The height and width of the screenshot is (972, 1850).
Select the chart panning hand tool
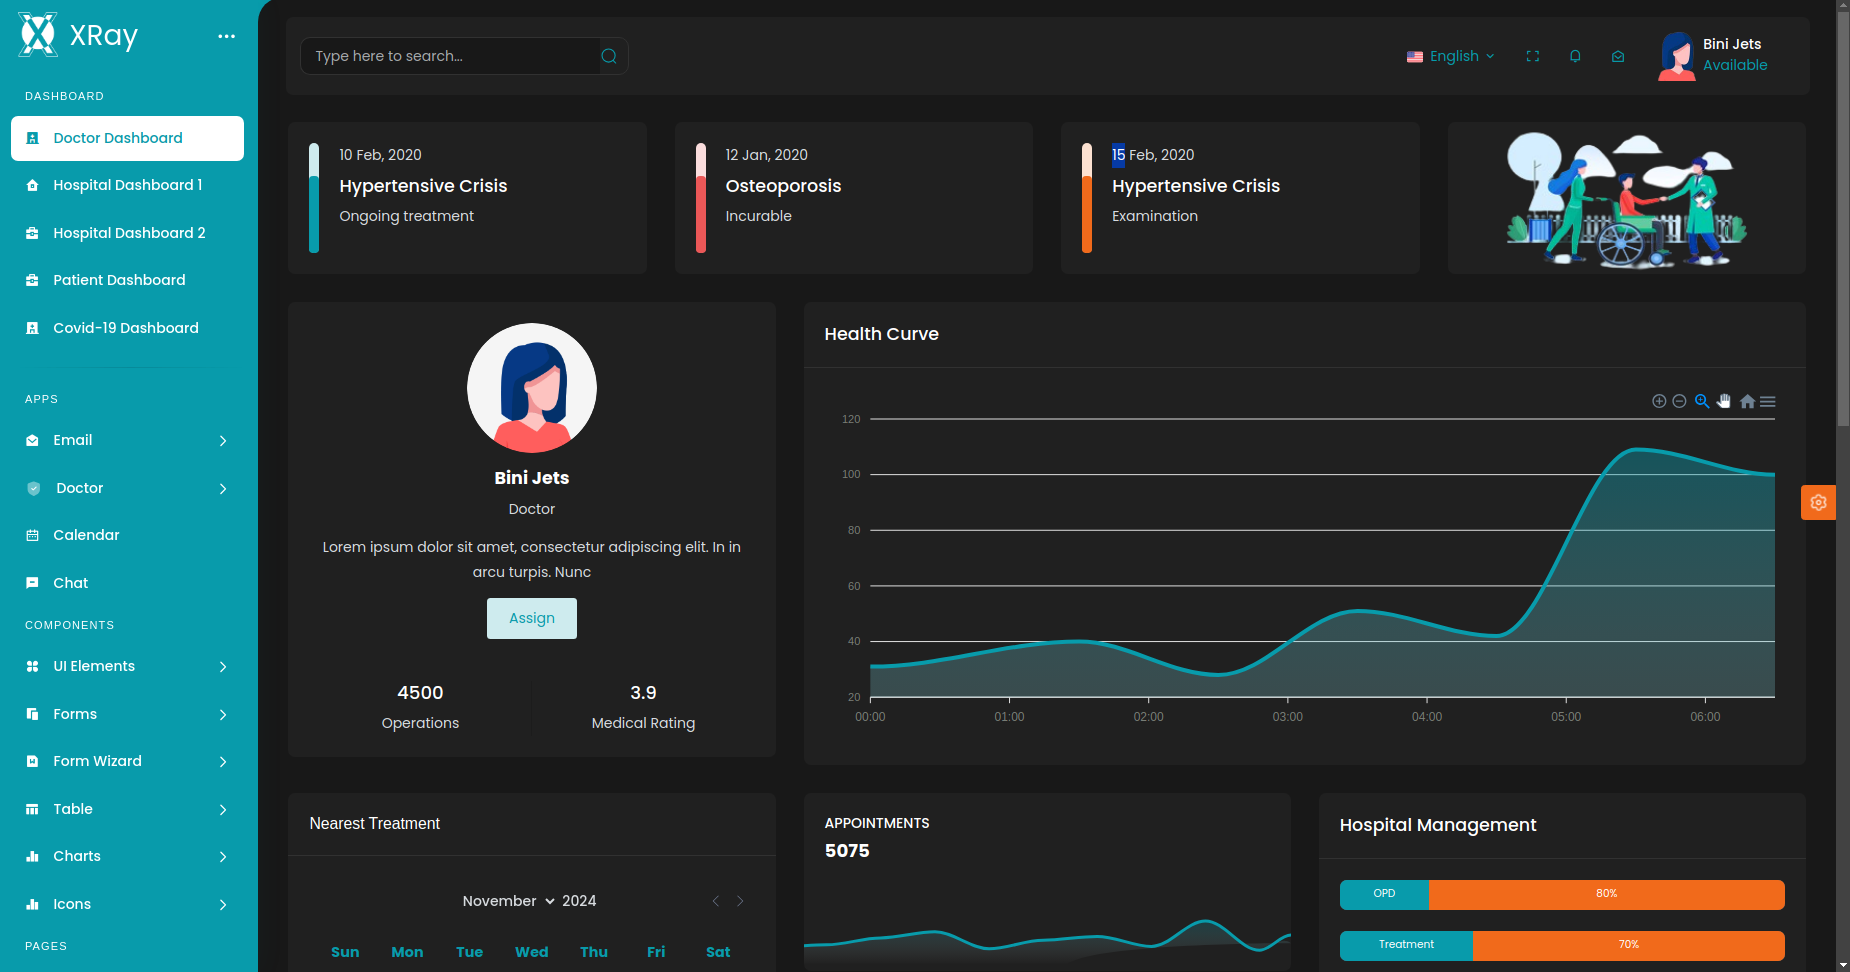(1724, 401)
